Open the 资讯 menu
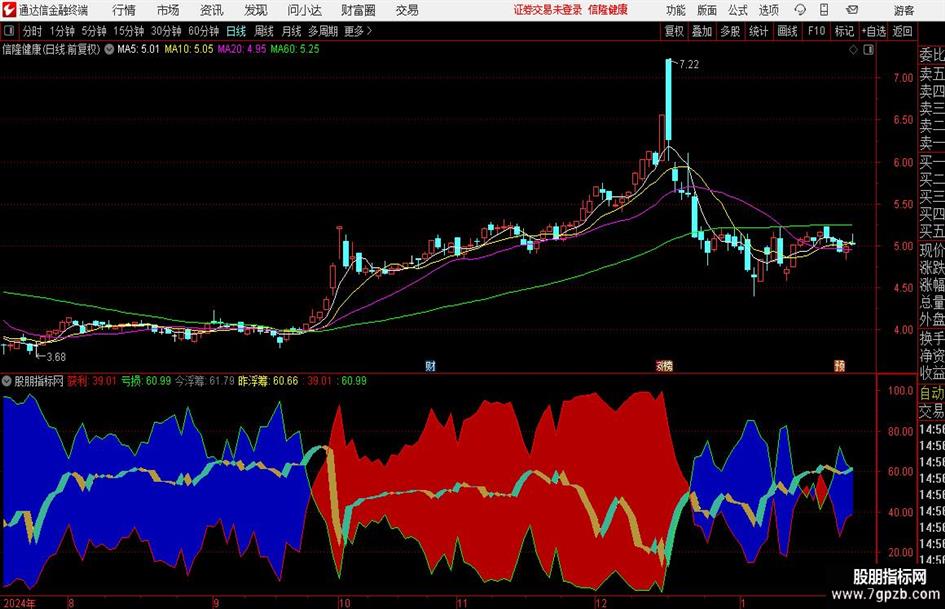Screen dimensions: 945x609 (212, 10)
